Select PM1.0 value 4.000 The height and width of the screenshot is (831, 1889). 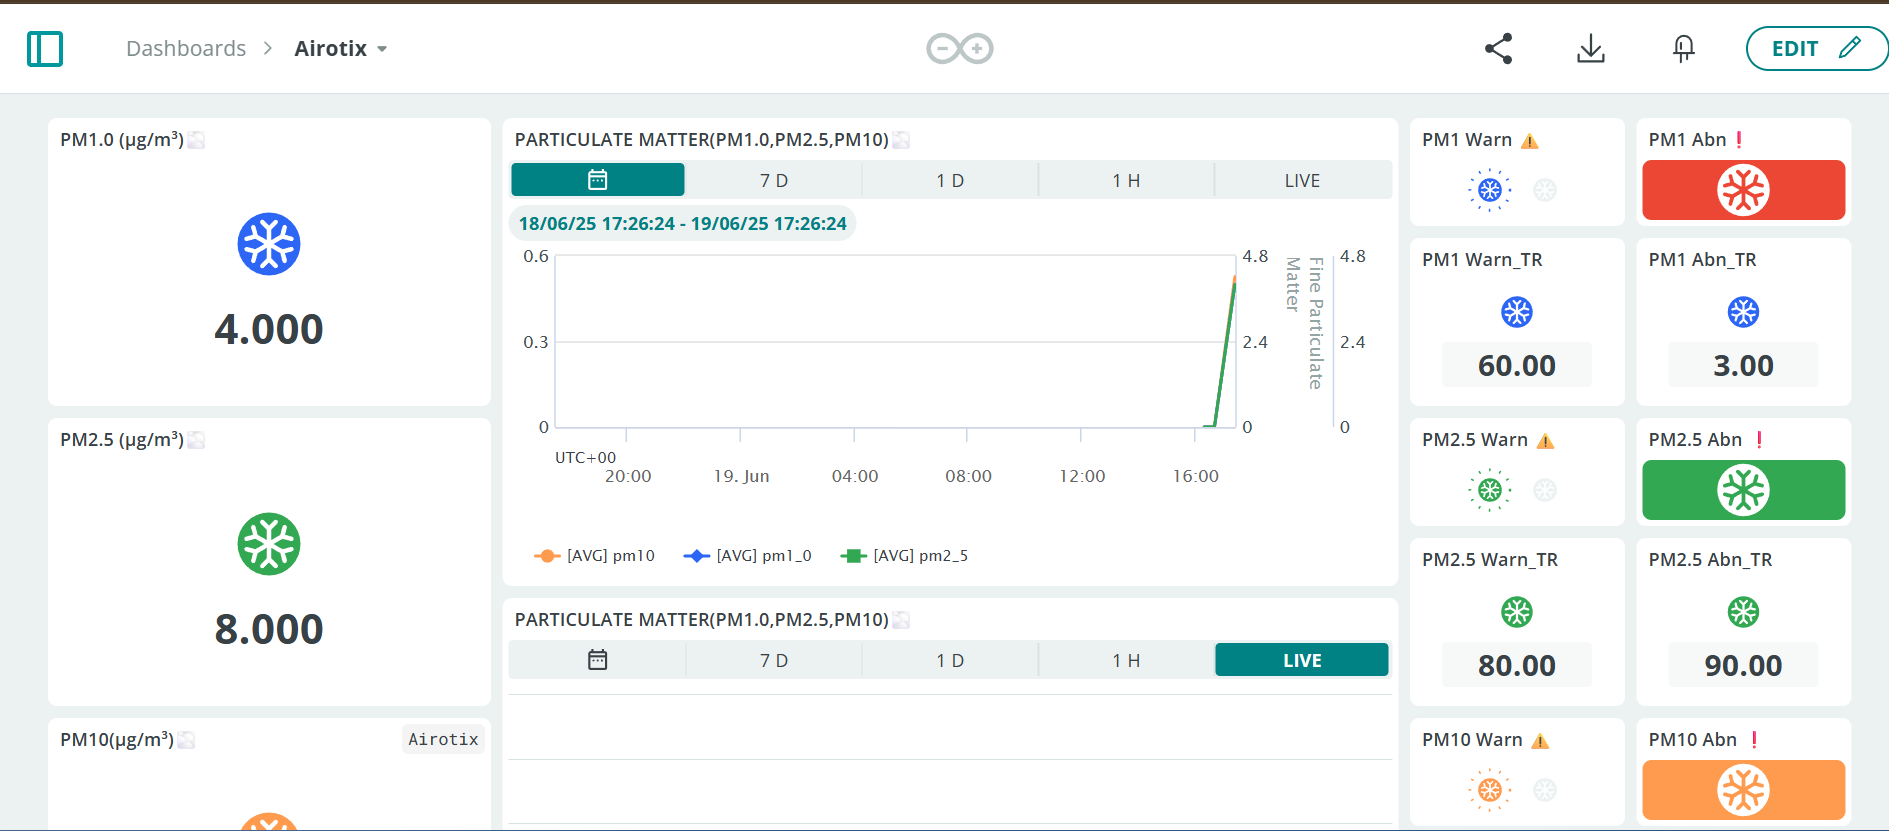(269, 329)
